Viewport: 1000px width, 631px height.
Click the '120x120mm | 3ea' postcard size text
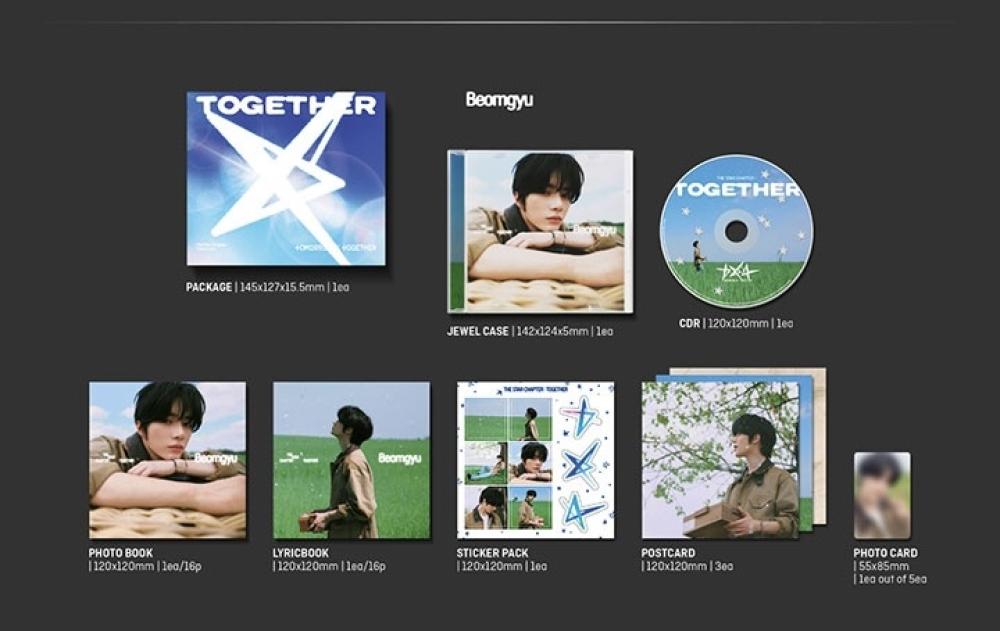(688, 566)
